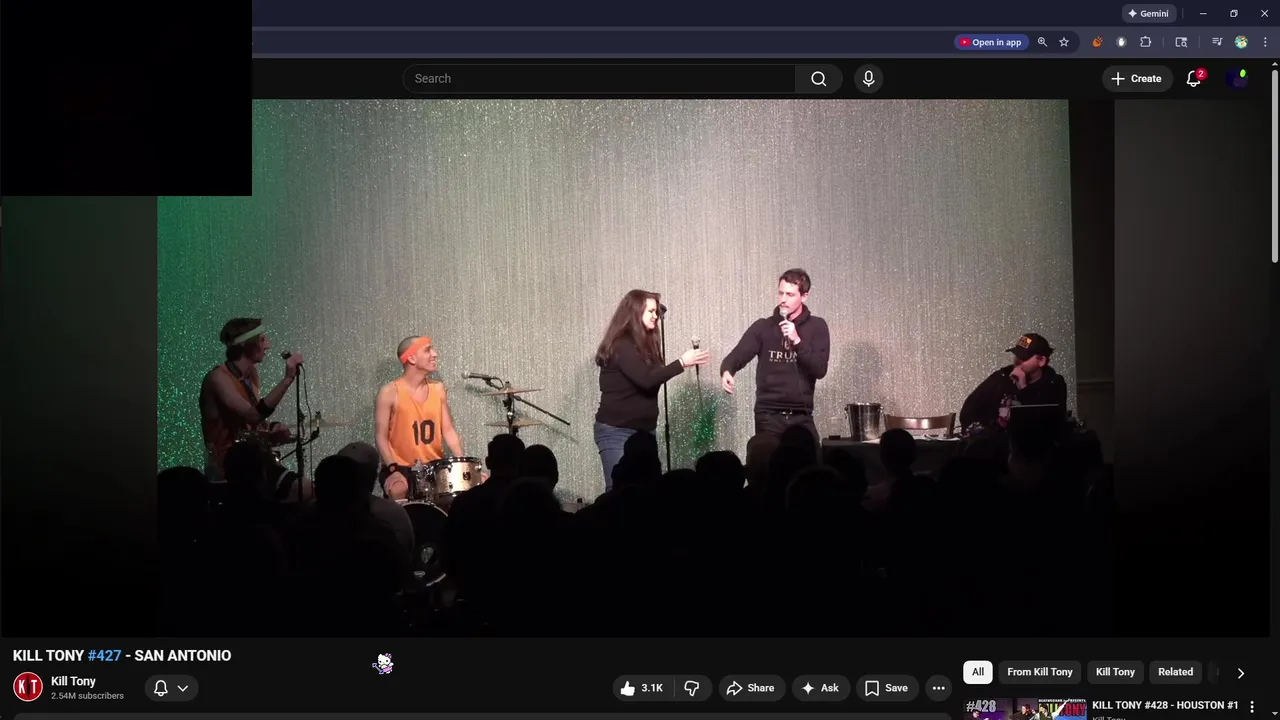Bookmark this page with the star icon
The image size is (1280, 720).
1064,42
